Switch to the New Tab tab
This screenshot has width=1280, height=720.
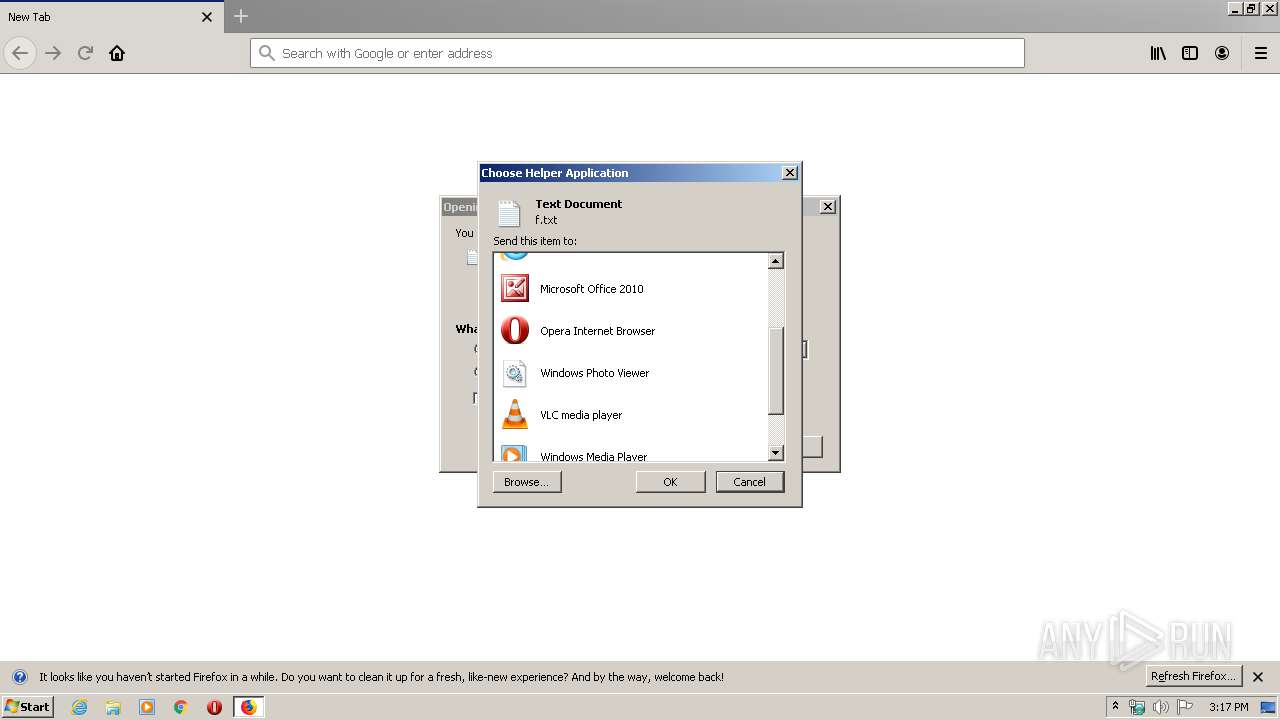tap(110, 17)
